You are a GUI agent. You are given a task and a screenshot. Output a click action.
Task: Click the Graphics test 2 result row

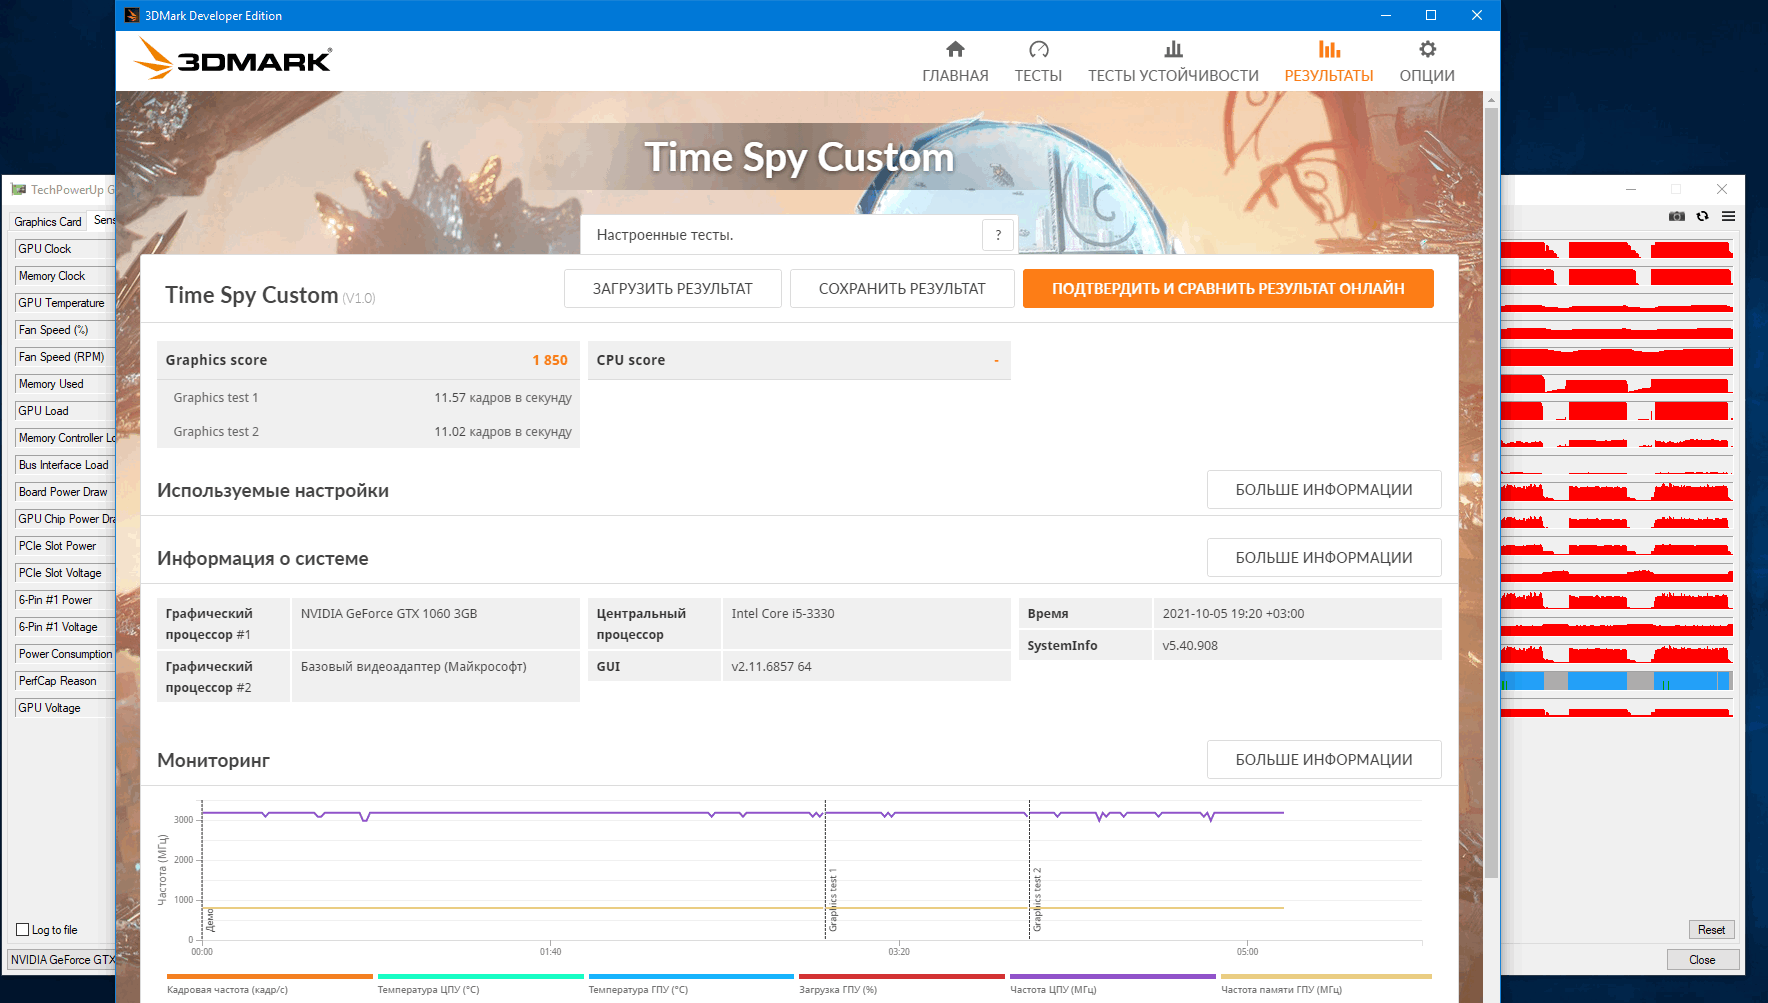368,431
